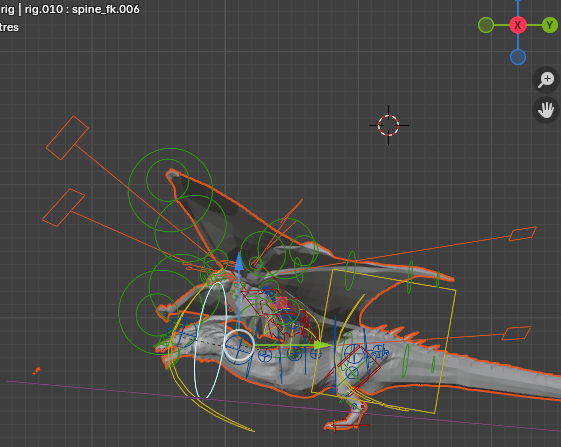The image size is (561, 447).
Task: Click the rig.010 : spine_fk.006 overlay text
Action: pos(82,9)
